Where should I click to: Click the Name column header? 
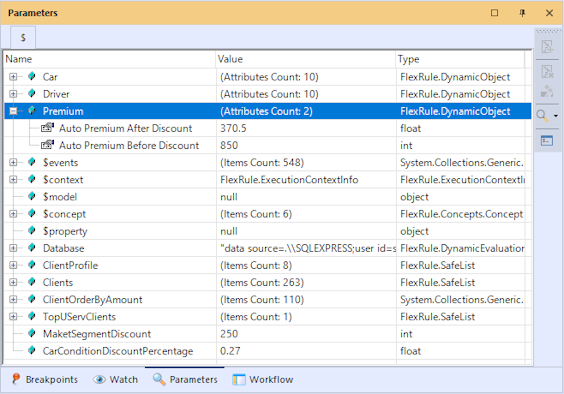(x=109, y=59)
